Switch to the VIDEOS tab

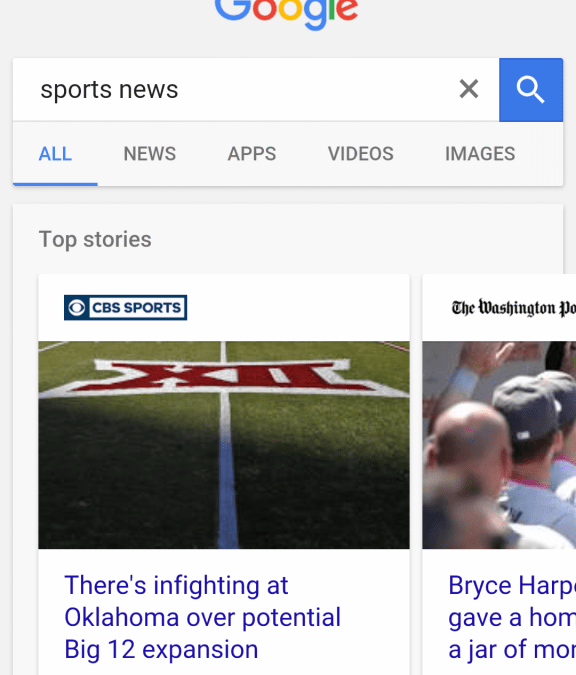tap(361, 154)
